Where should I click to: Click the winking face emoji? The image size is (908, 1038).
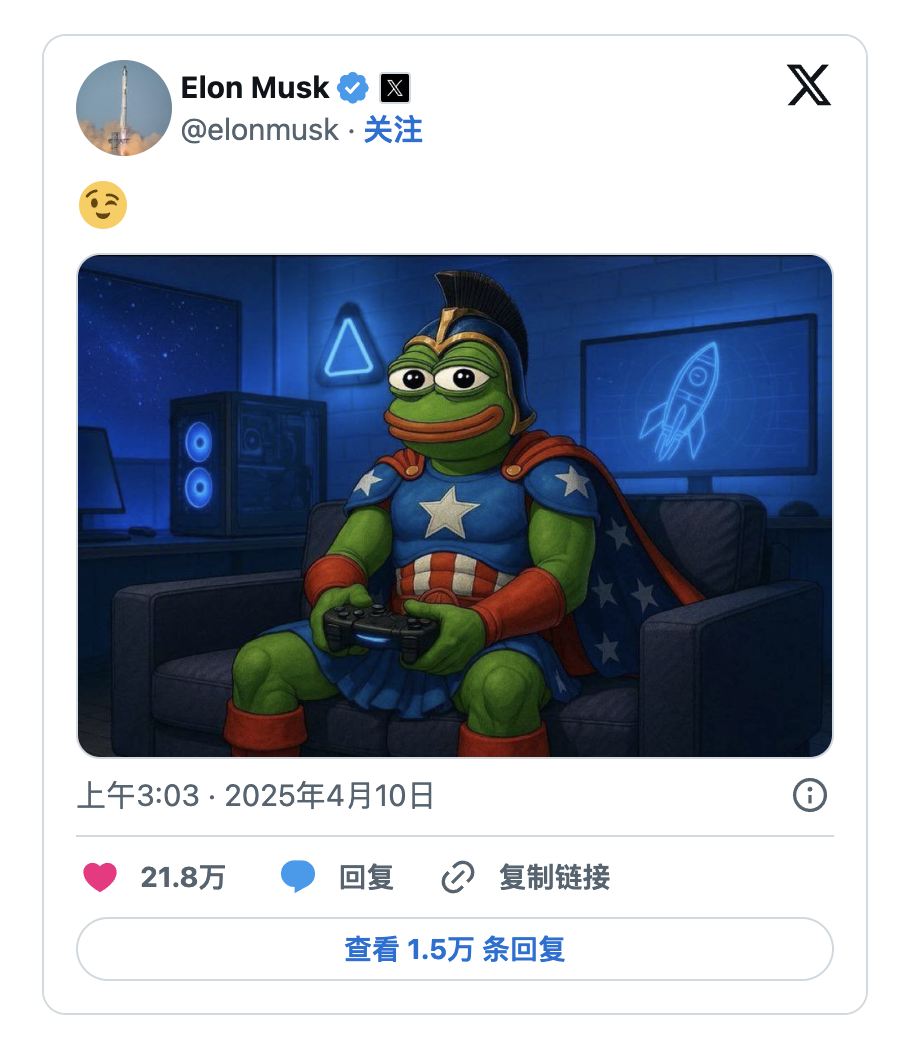(x=102, y=206)
